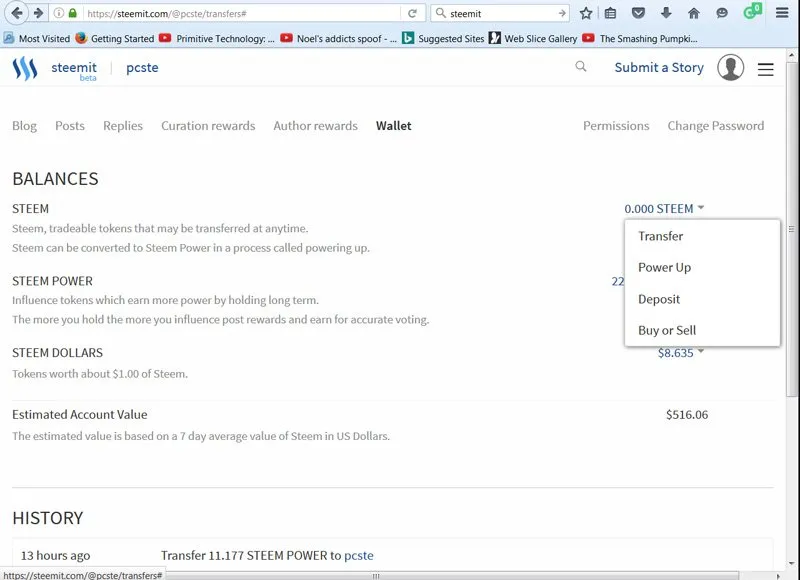800x580 pixels.
Task: Click the browser Back arrow button
Action: 17,13
